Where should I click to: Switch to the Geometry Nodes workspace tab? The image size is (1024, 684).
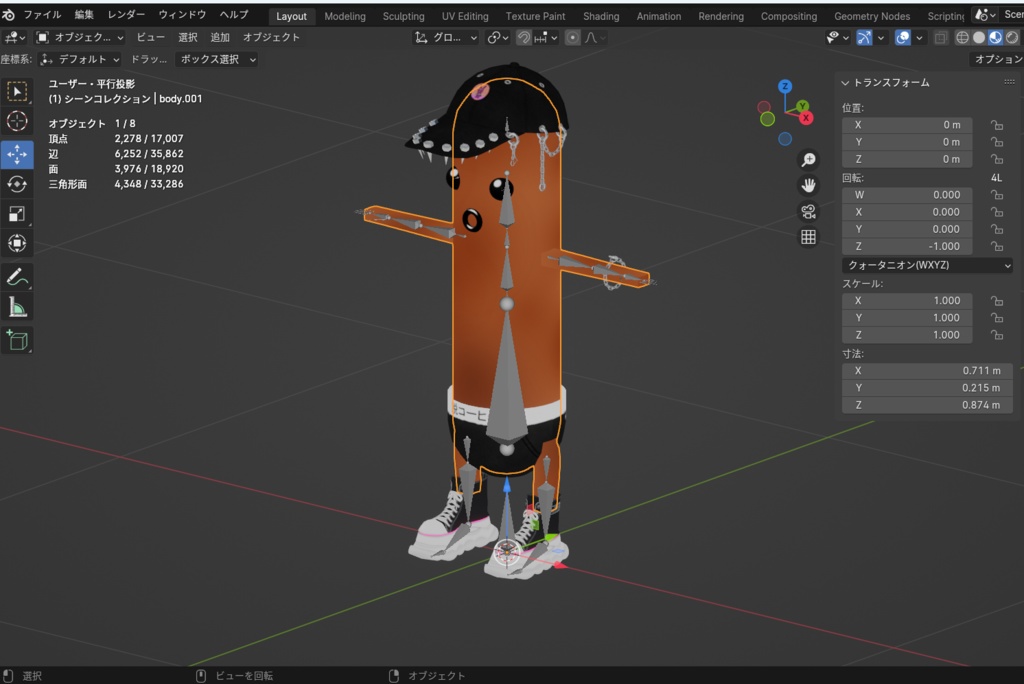[x=872, y=16]
